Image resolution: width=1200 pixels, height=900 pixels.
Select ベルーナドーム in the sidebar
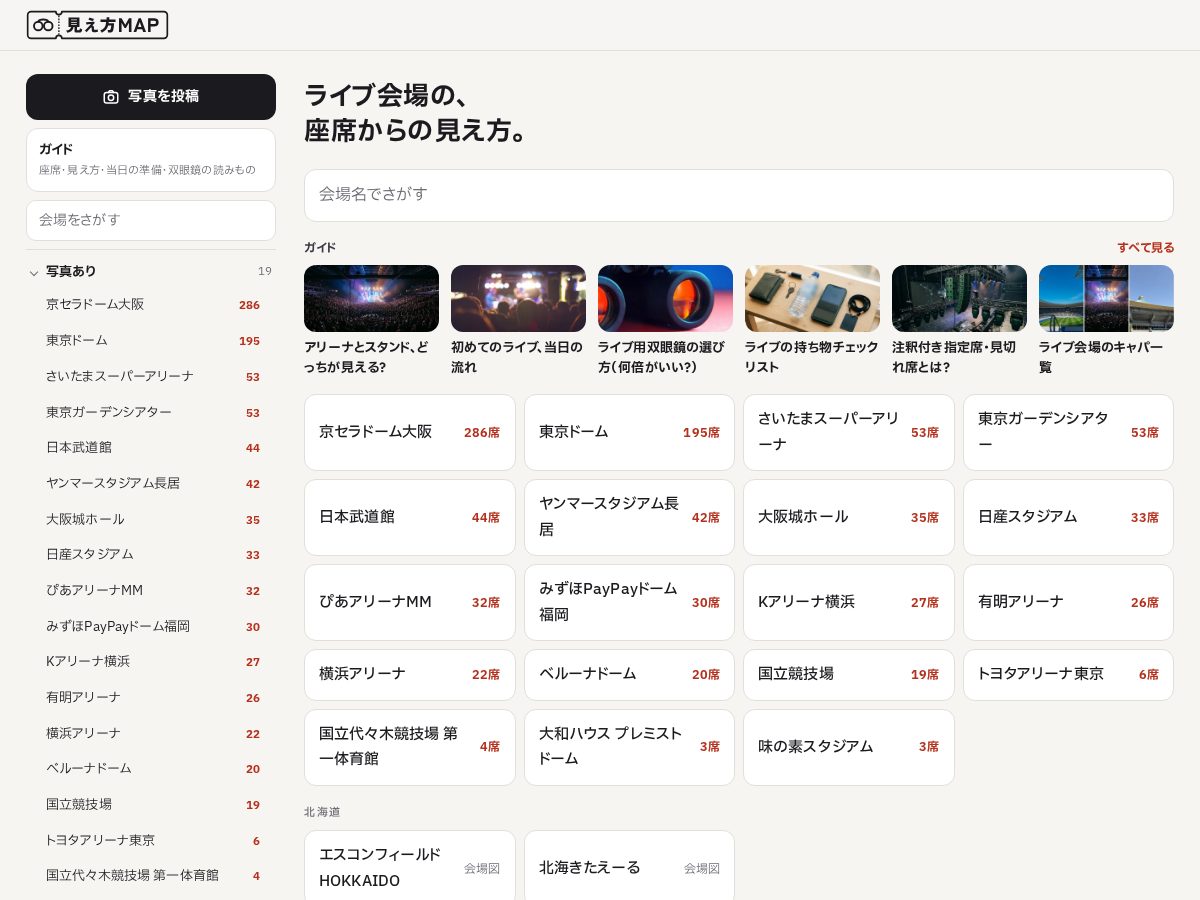[151, 769]
